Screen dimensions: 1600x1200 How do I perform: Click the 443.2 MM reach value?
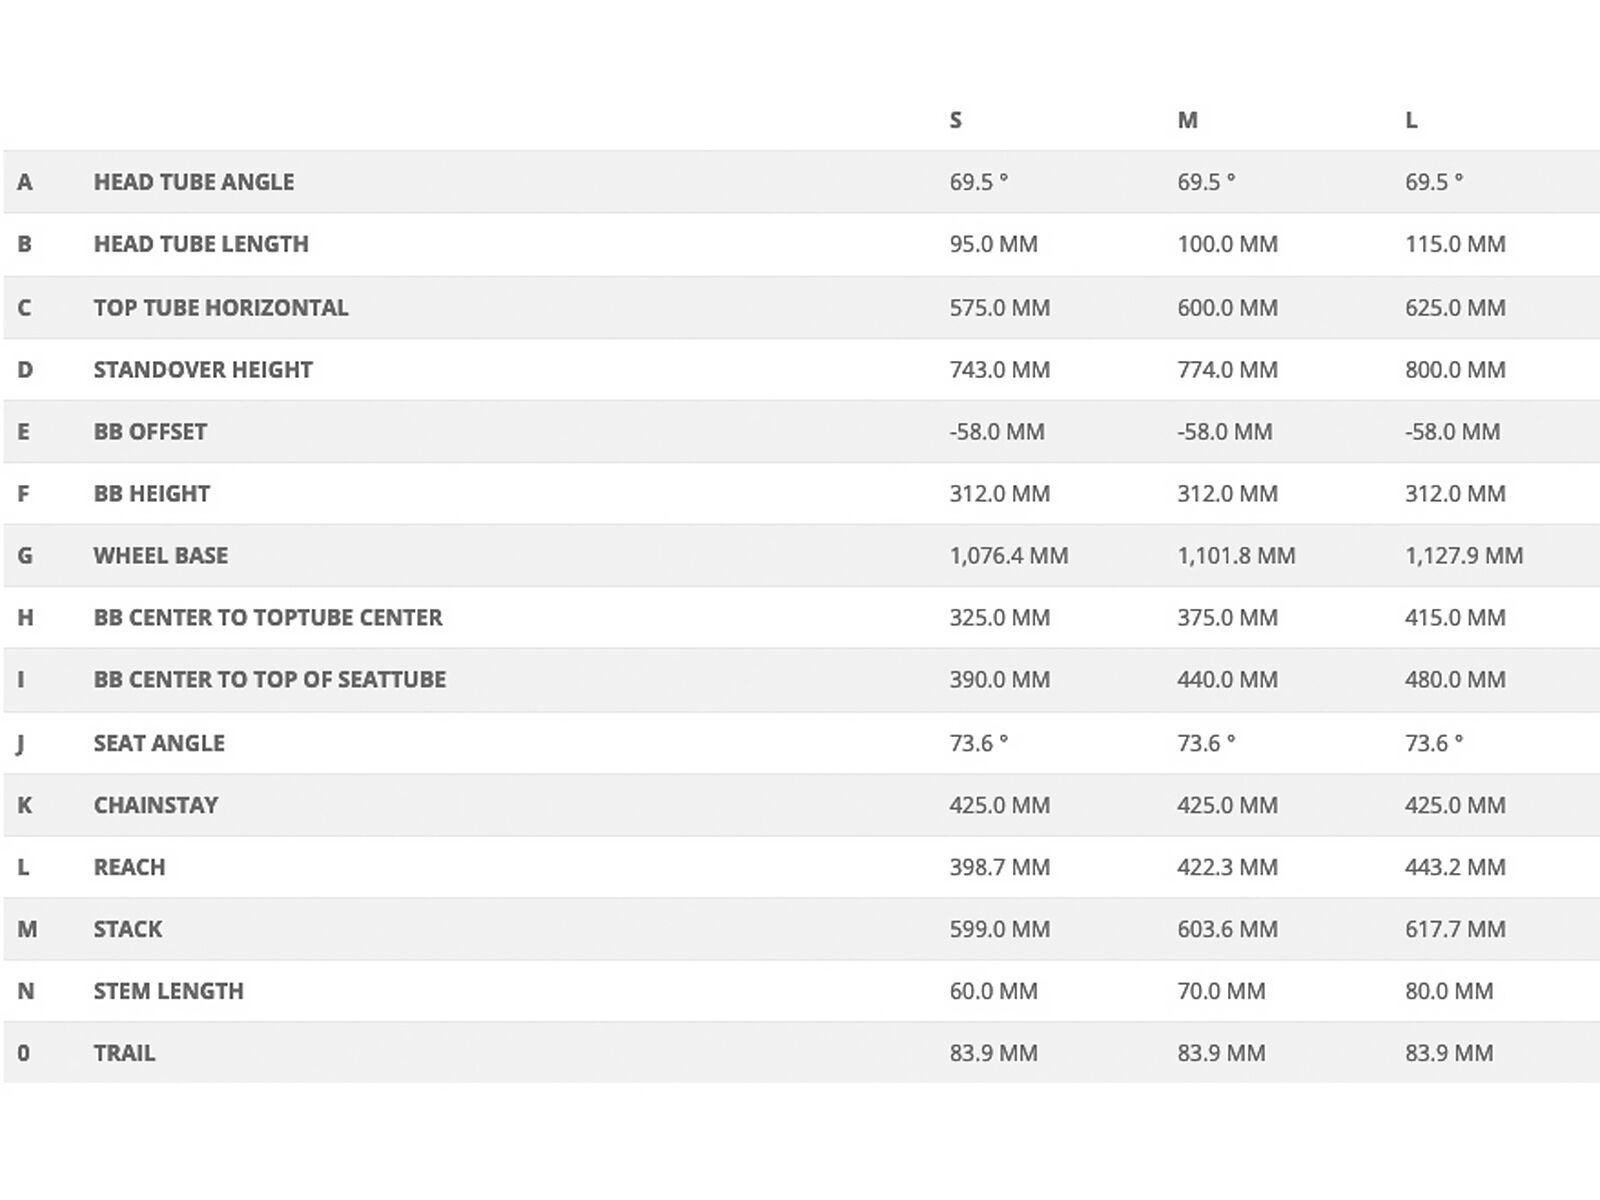pyautogui.click(x=1455, y=867)
